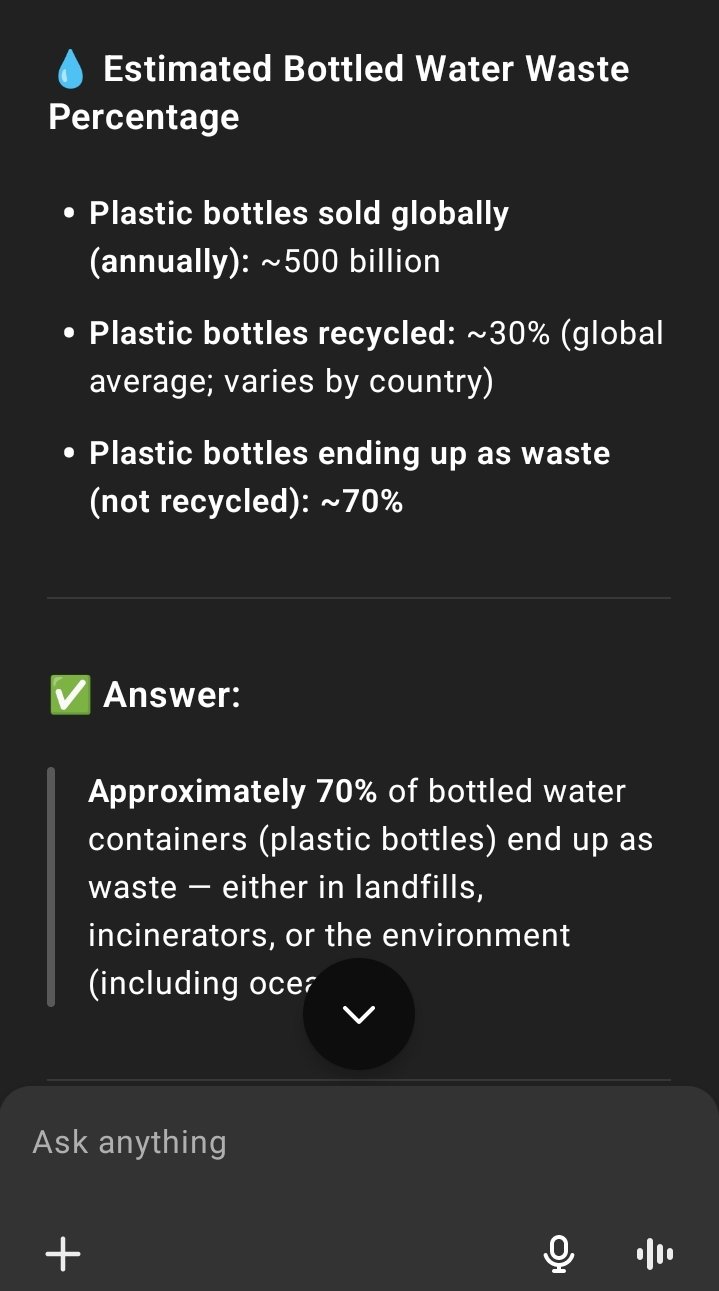
Task: Focus the Ask anything message field
Action: point(359,1142)
